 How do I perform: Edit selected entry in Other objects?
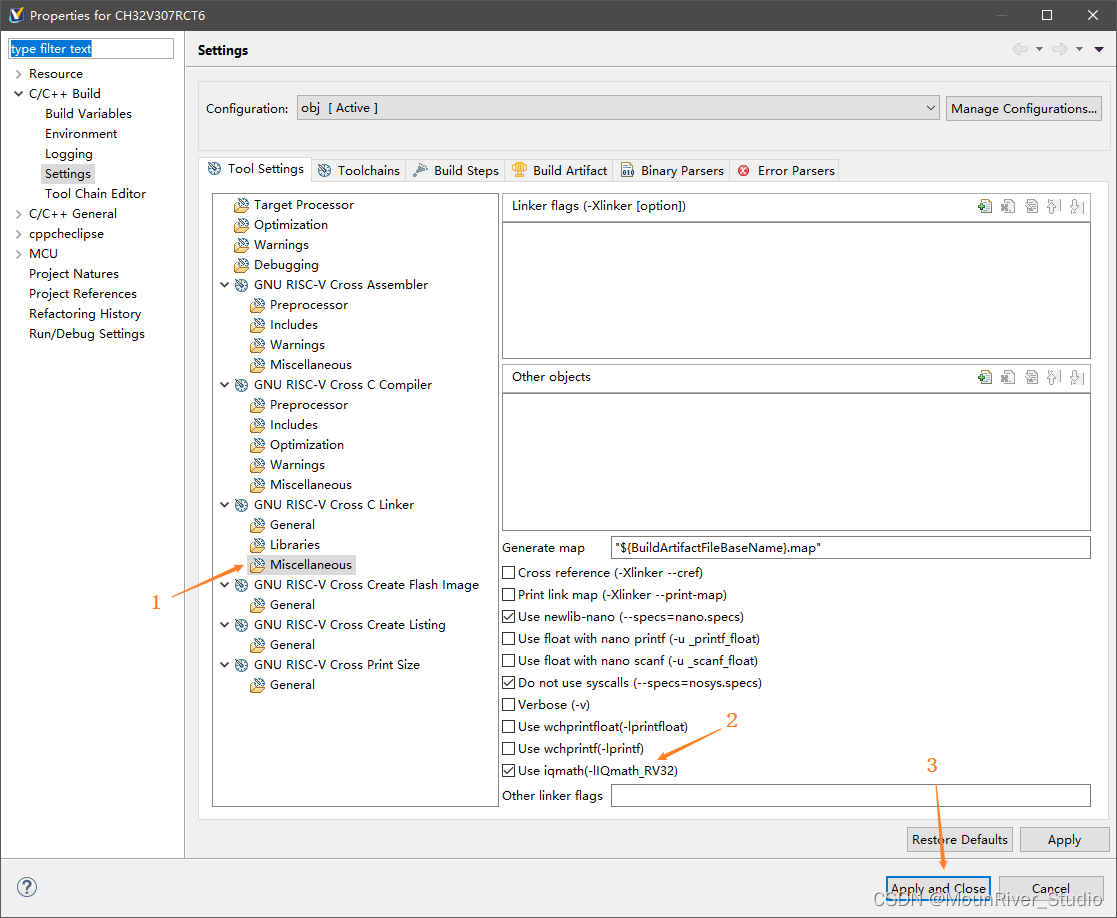[1031, 377]
